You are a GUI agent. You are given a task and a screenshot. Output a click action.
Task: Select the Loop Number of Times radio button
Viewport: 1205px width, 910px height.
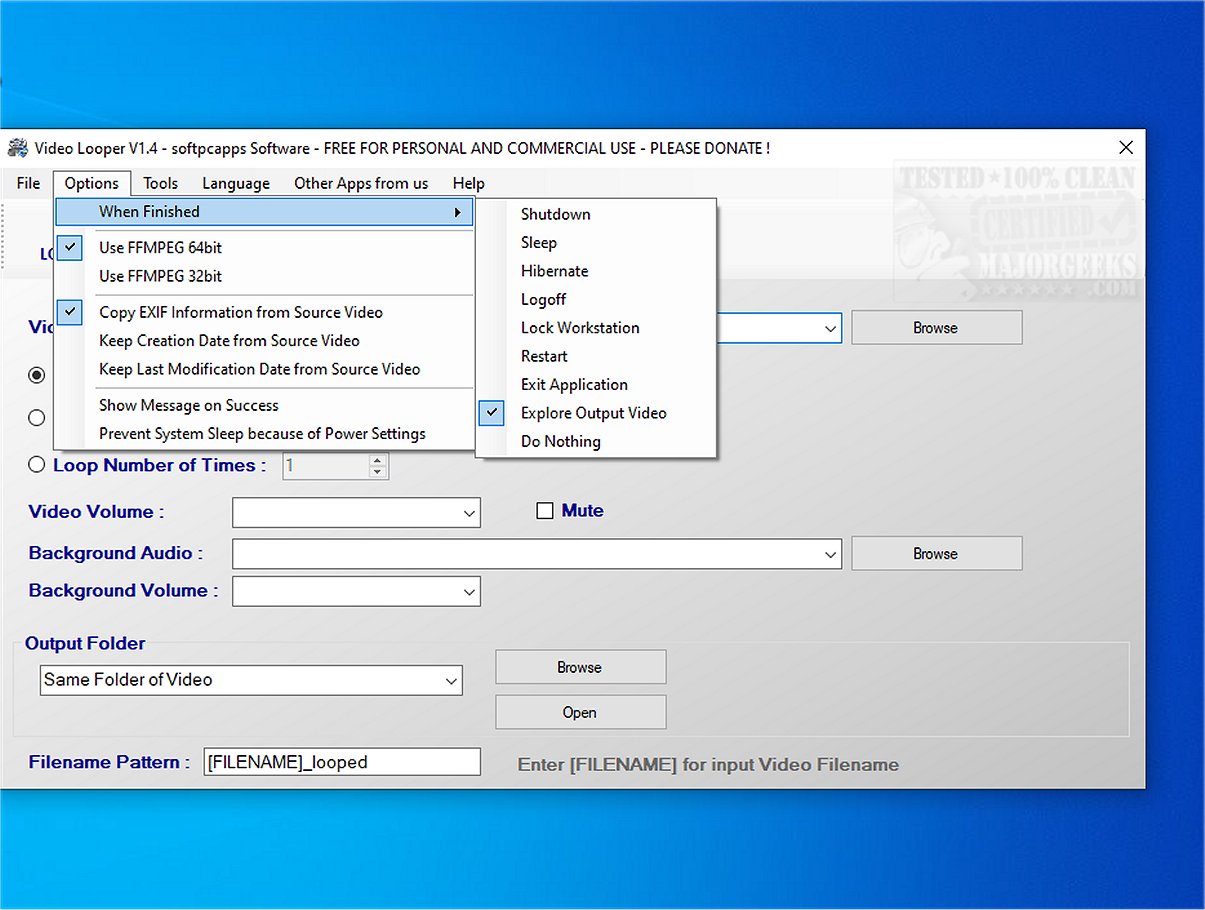[37, 465]
